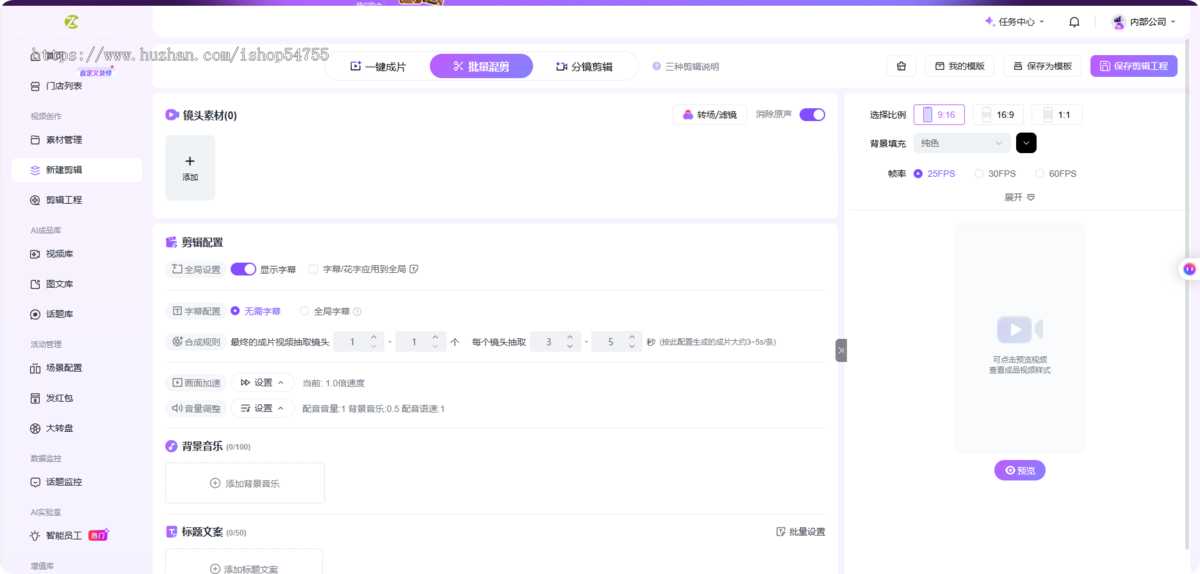Choose the 9:16 aspect ratio
1200x574 pixels.
[939, 115]
